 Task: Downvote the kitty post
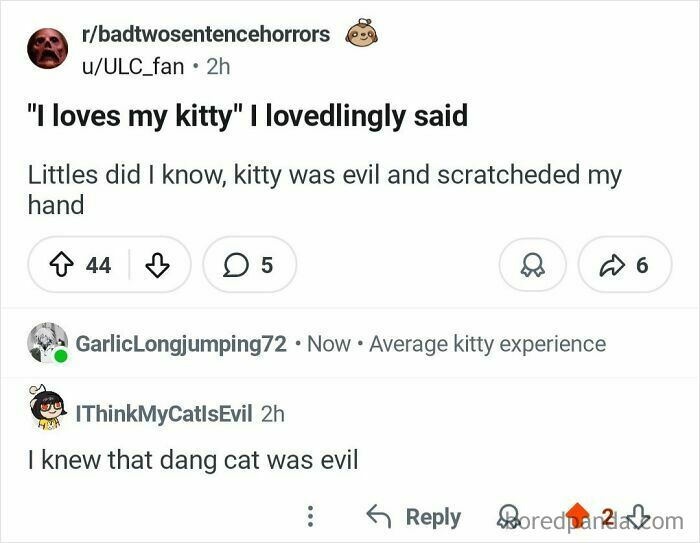(x=156, y=265)
